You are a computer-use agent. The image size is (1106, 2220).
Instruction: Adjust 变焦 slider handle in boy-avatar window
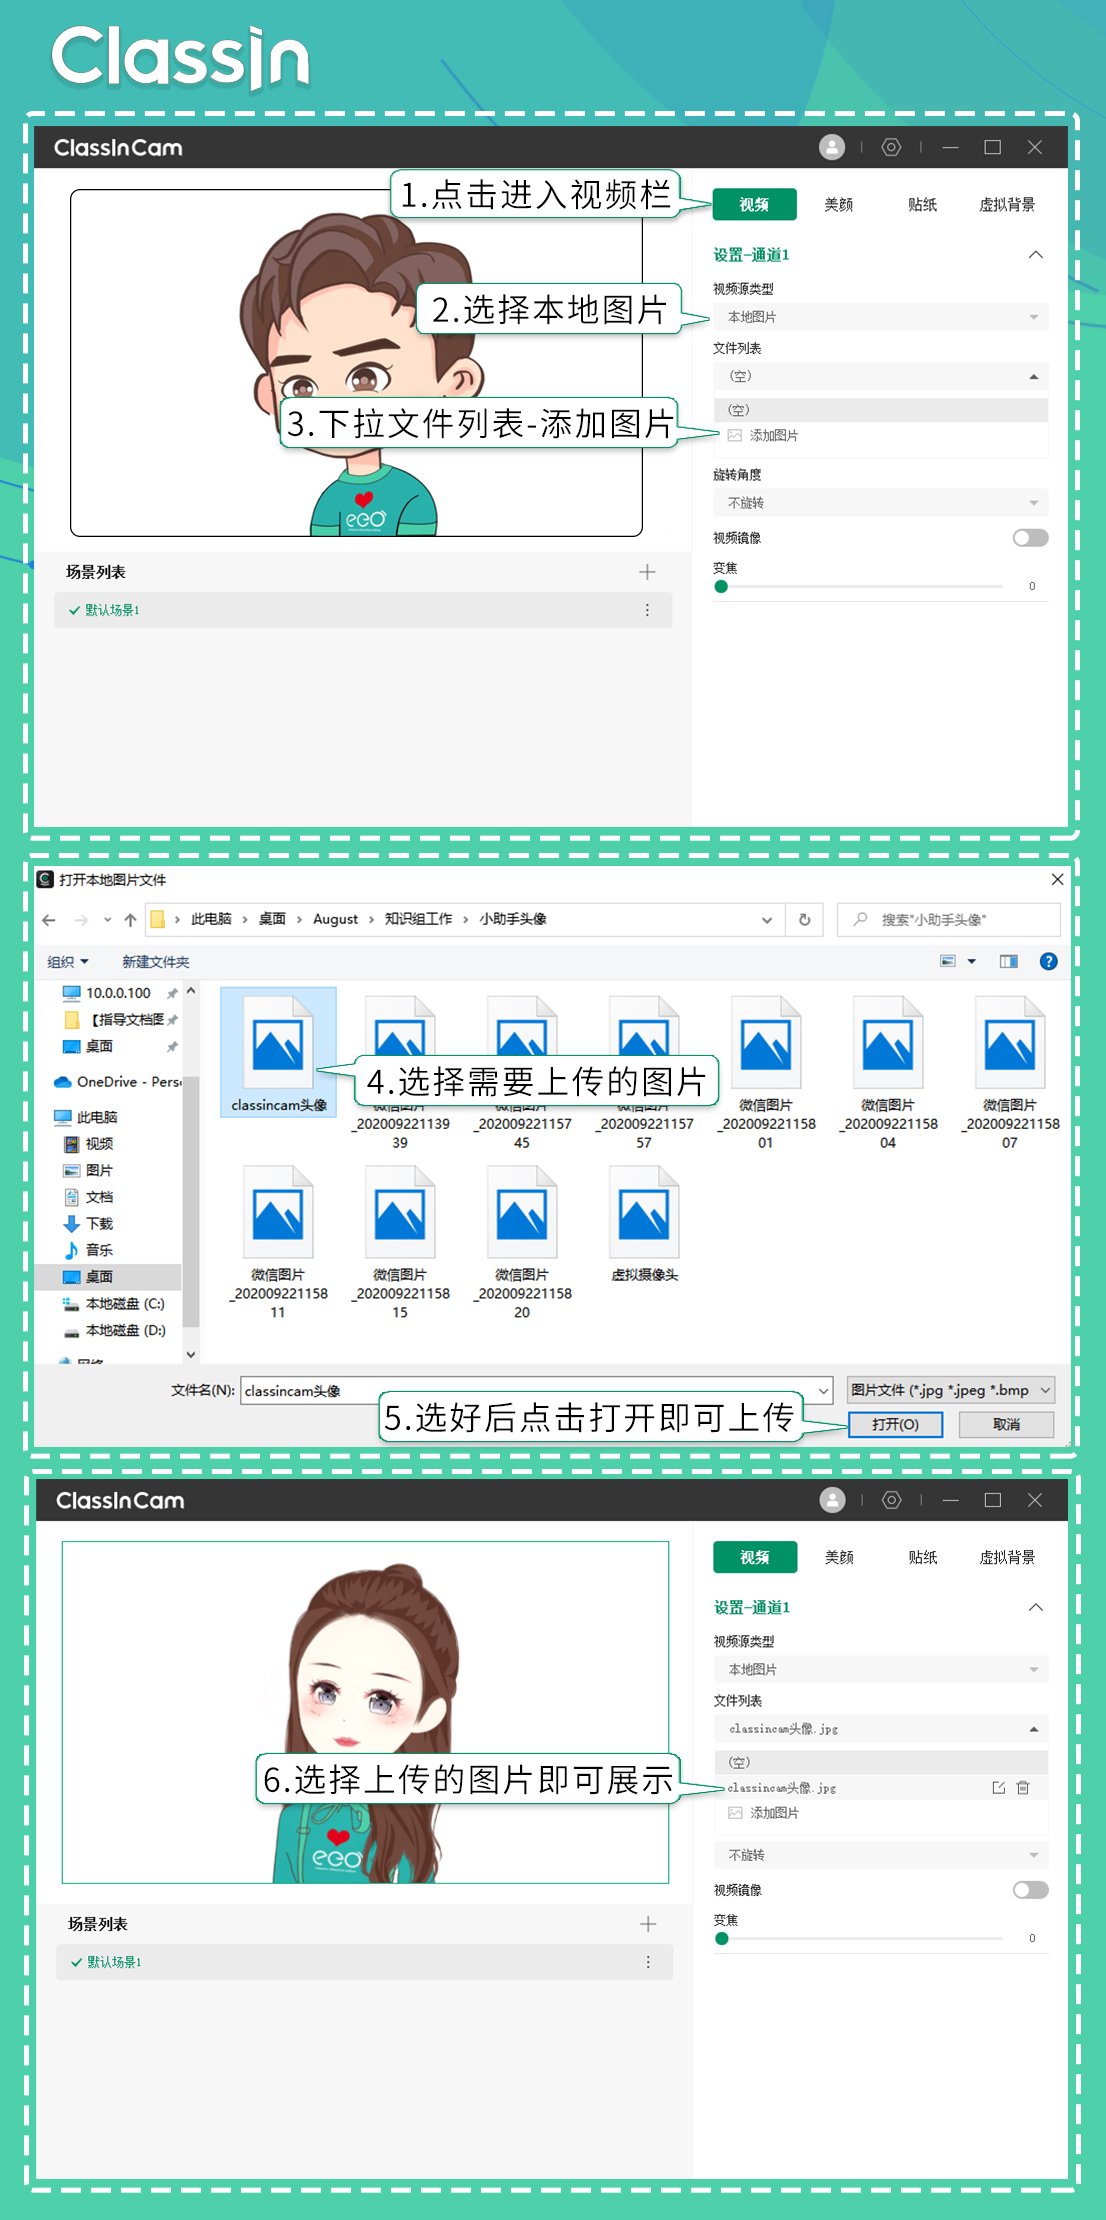tap(721, 587)
